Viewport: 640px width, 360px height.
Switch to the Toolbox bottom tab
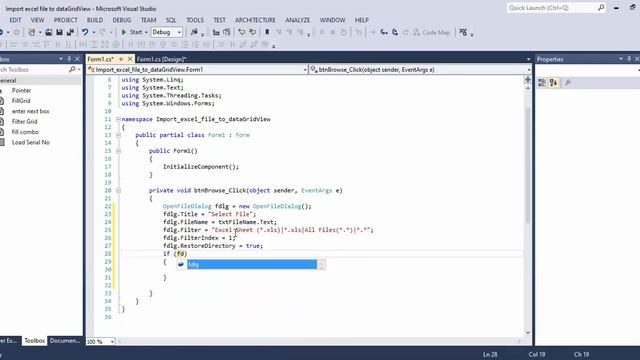(35, 340)
